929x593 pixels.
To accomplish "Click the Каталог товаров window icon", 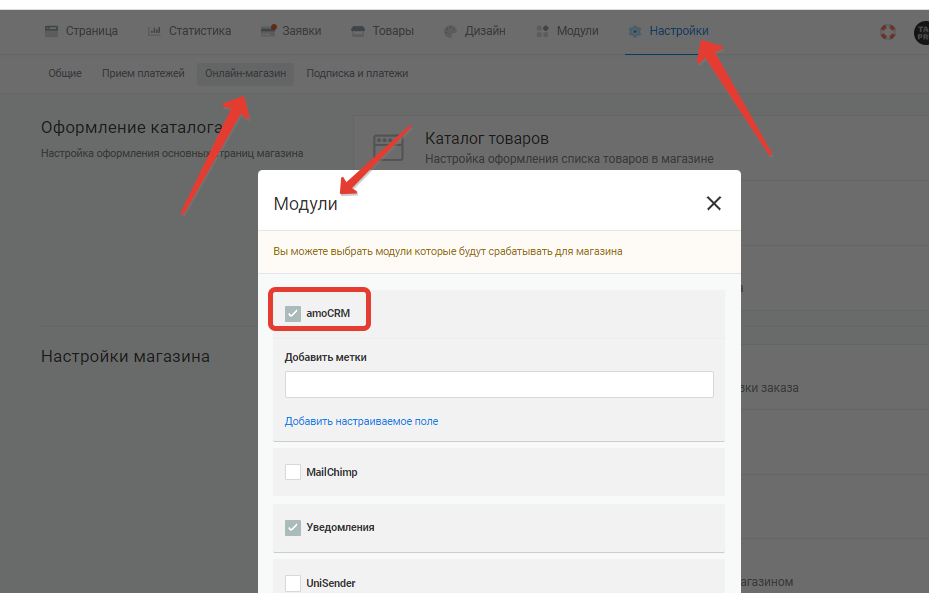I will point(389,148).
